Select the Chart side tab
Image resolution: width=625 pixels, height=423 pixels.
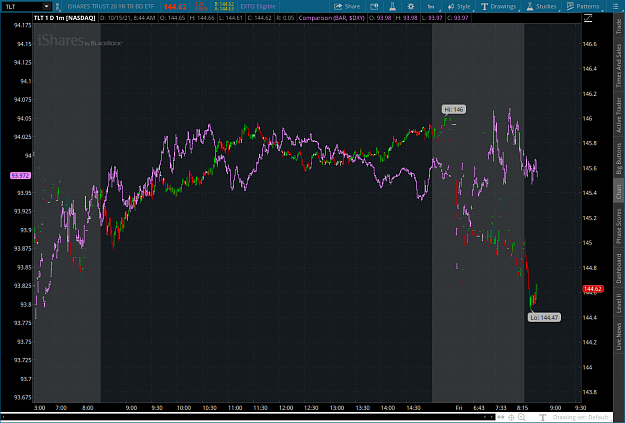619,192
